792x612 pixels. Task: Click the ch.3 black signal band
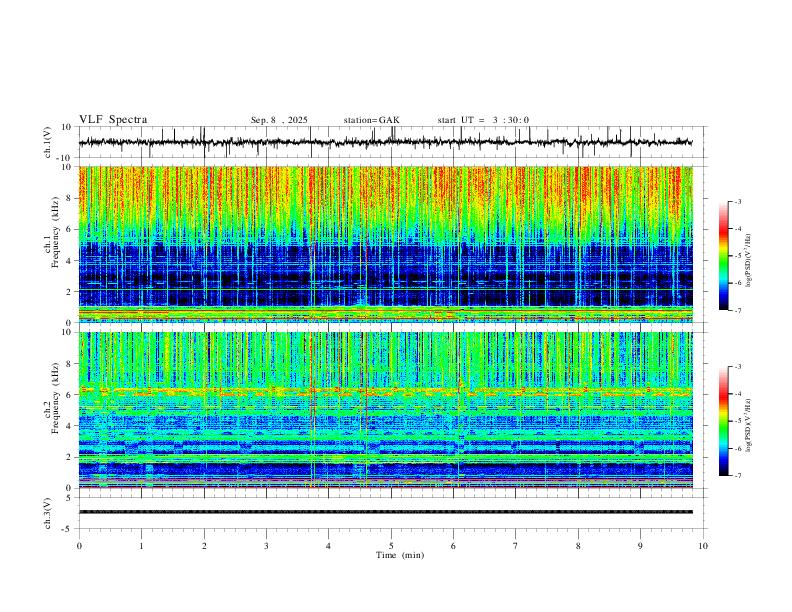click(386, 512)
